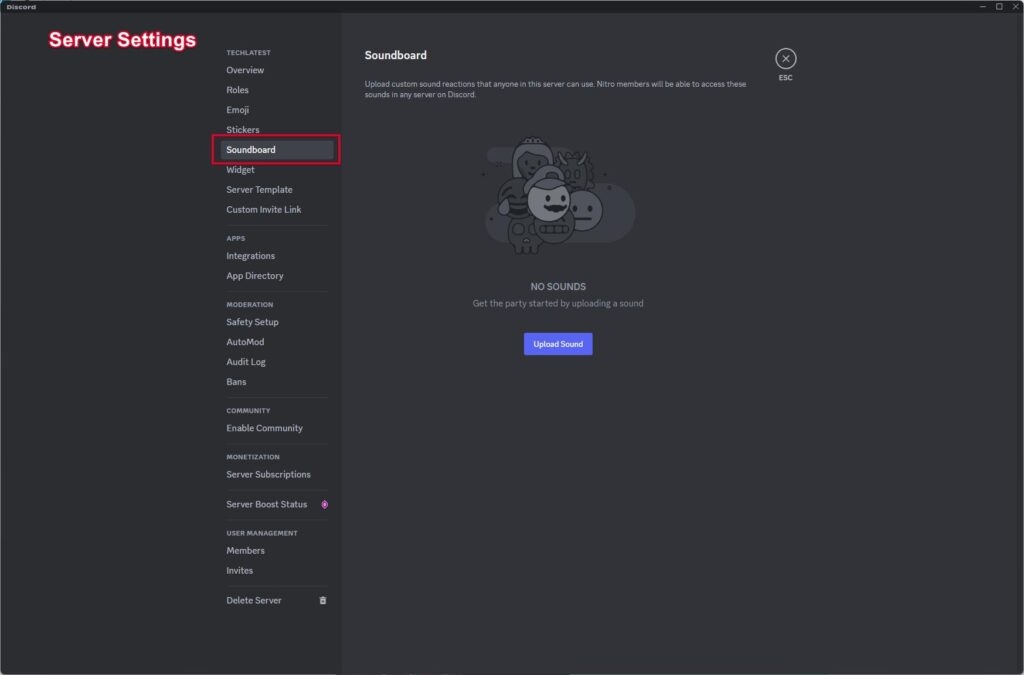Open Integrations under Apps
The width and height of the screenshot is (1024, 675).
click(x=250, y=256)
